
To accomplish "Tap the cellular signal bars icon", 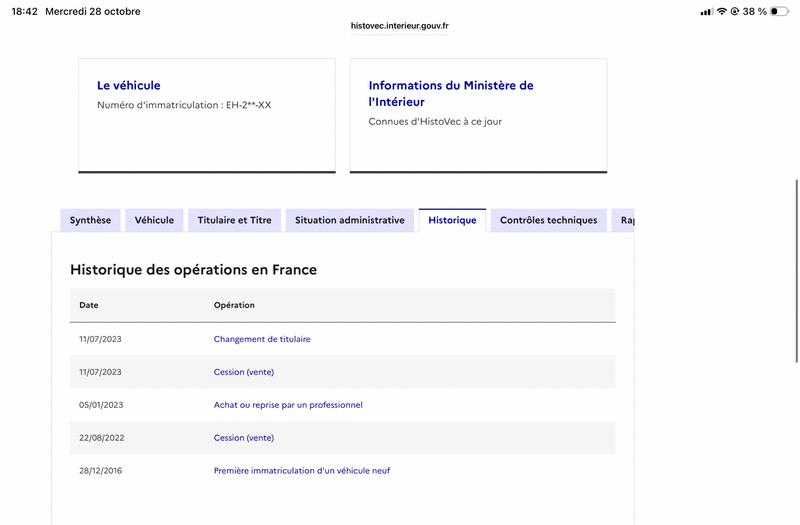I will 706,11.
